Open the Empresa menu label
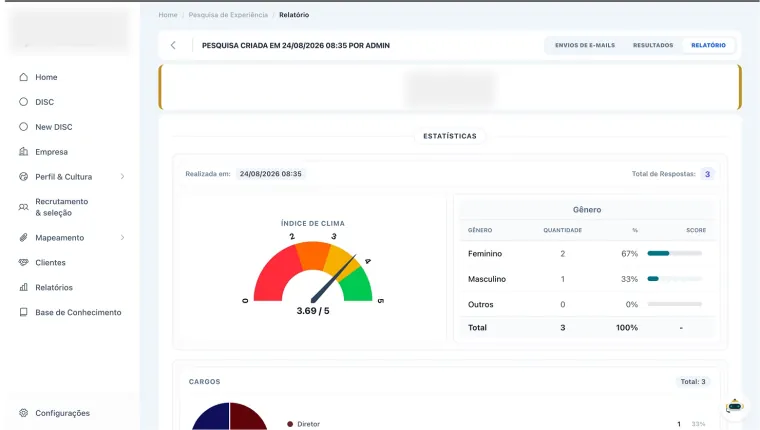The image size is (760, 430). pyautogui.click(x=51, y=152)
